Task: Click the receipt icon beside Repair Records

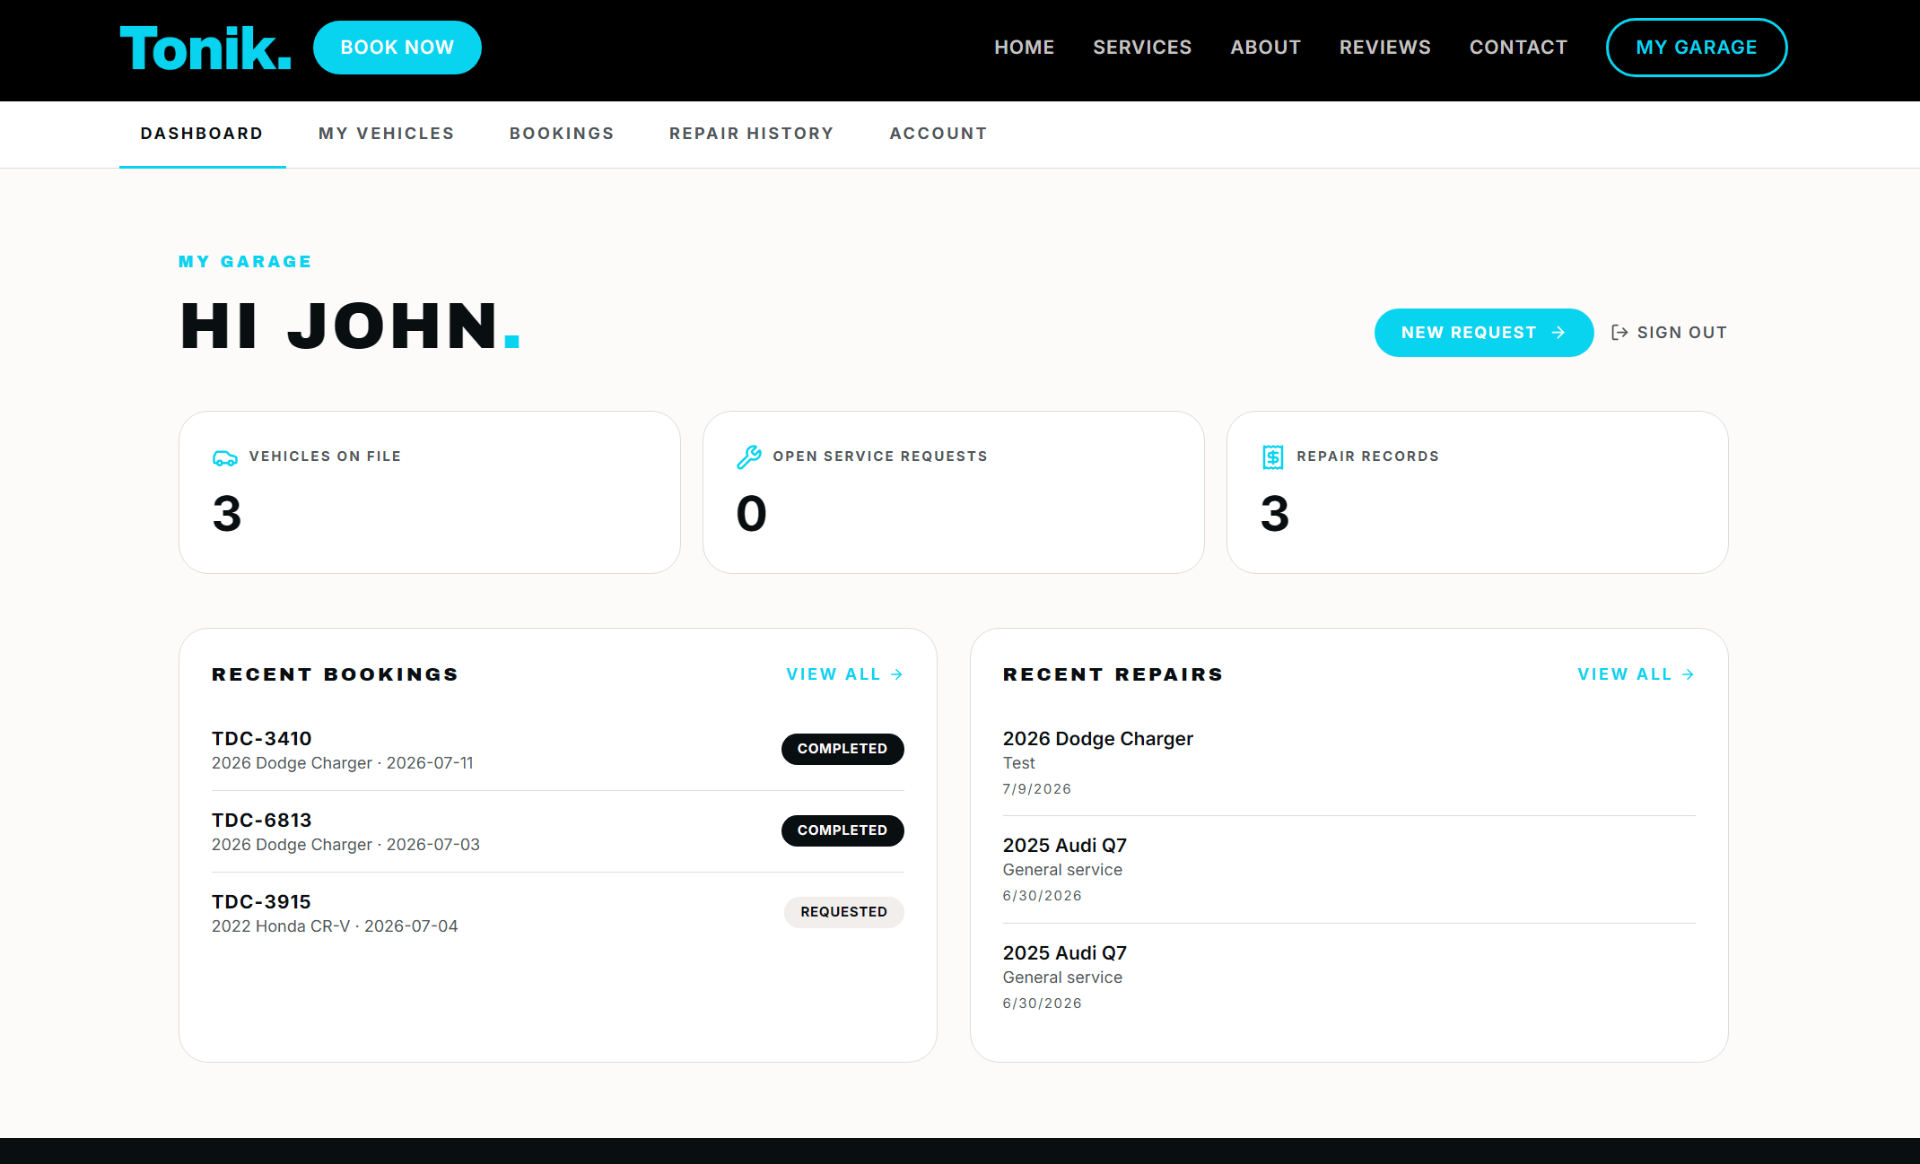Action: coord(1273,457)
